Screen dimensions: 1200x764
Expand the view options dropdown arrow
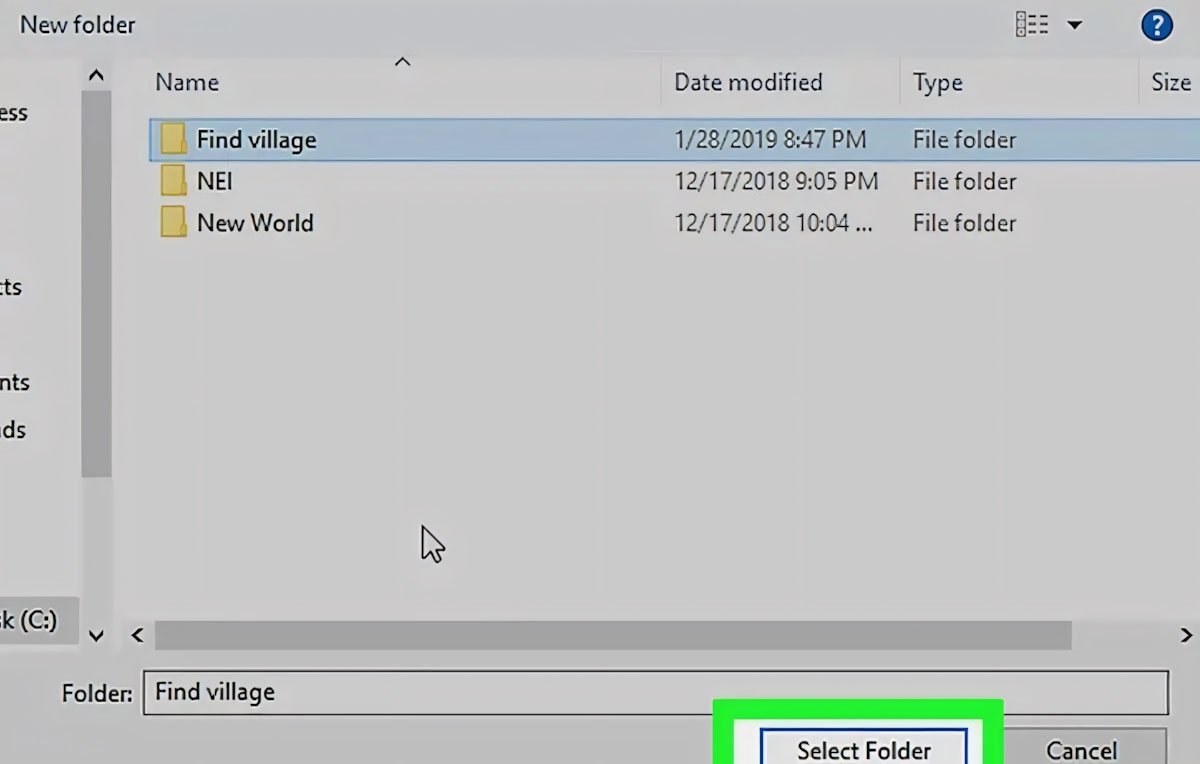[x=1075, y=25]
